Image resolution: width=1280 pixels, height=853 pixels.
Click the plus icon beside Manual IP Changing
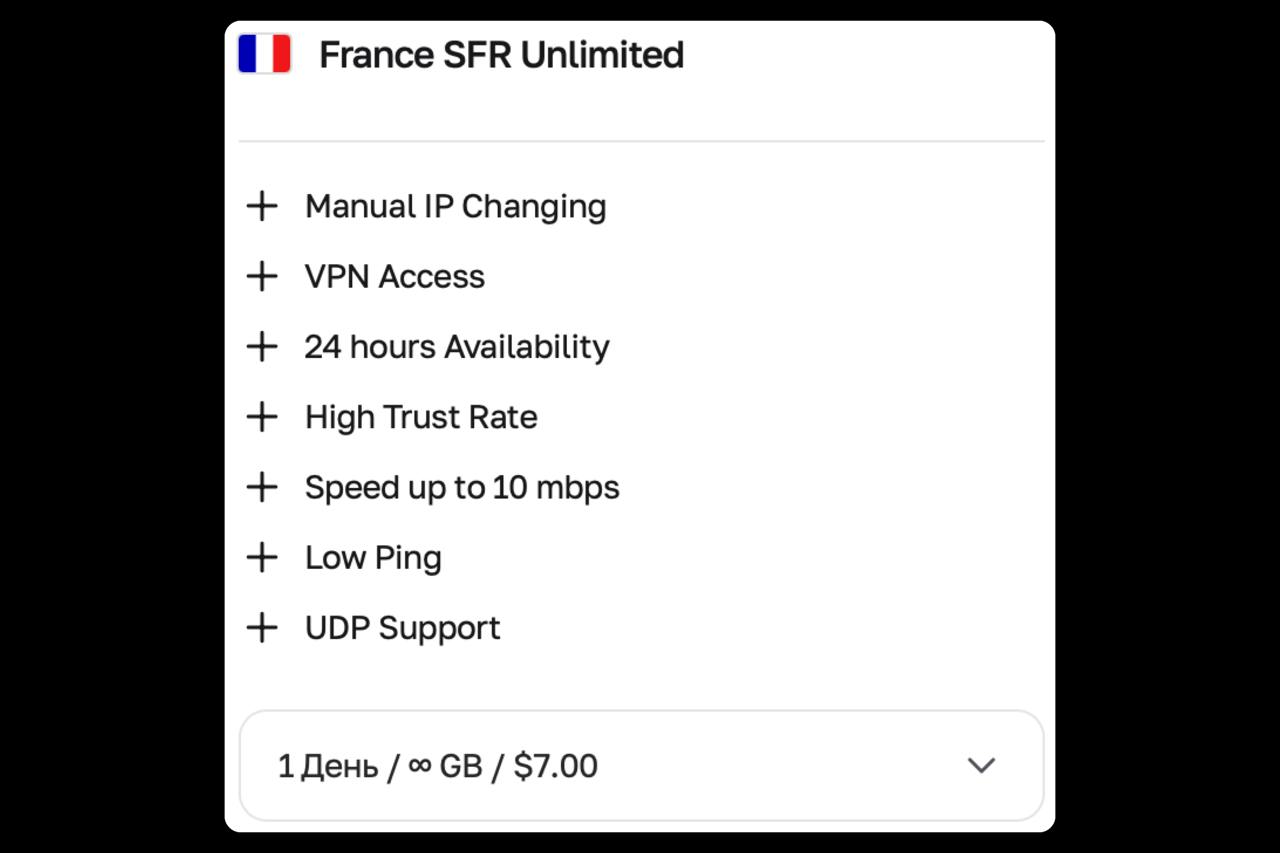[262, 207]
